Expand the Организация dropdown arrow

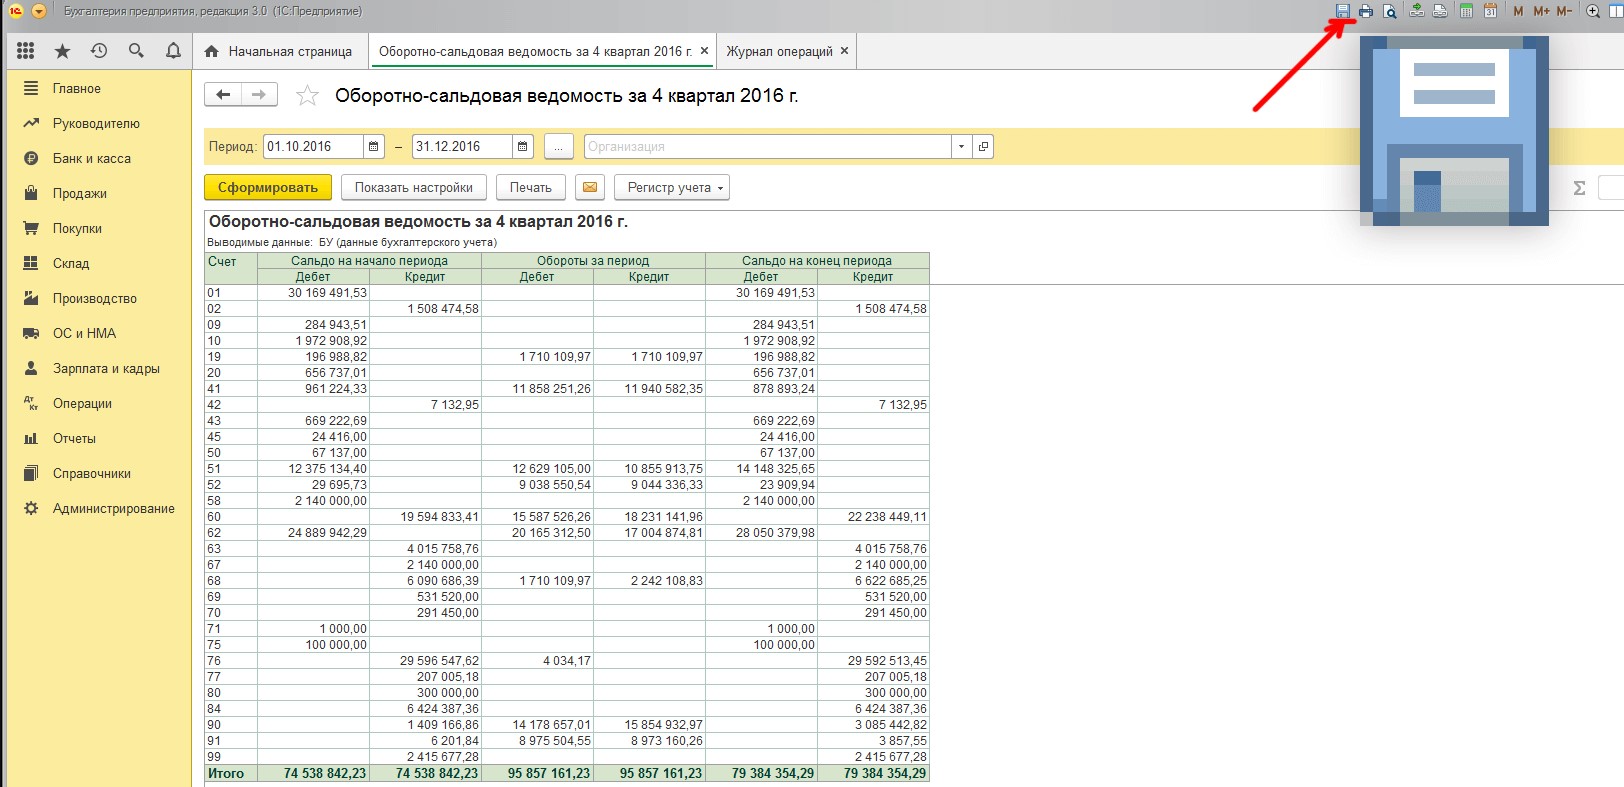click(961, 147)
